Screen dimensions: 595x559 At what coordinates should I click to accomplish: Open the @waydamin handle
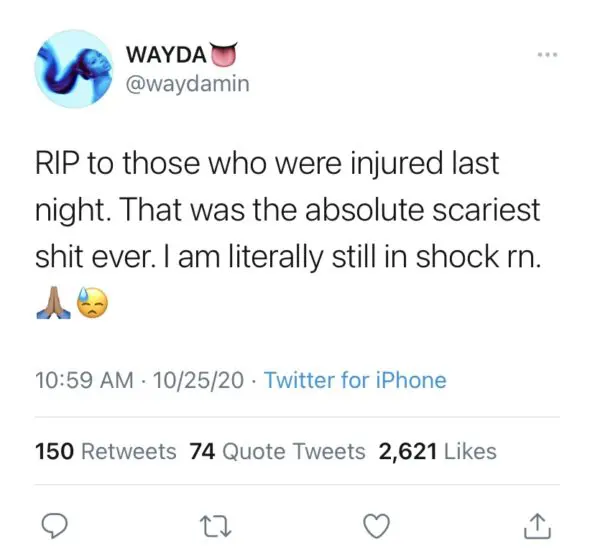[x=187, y=84]
